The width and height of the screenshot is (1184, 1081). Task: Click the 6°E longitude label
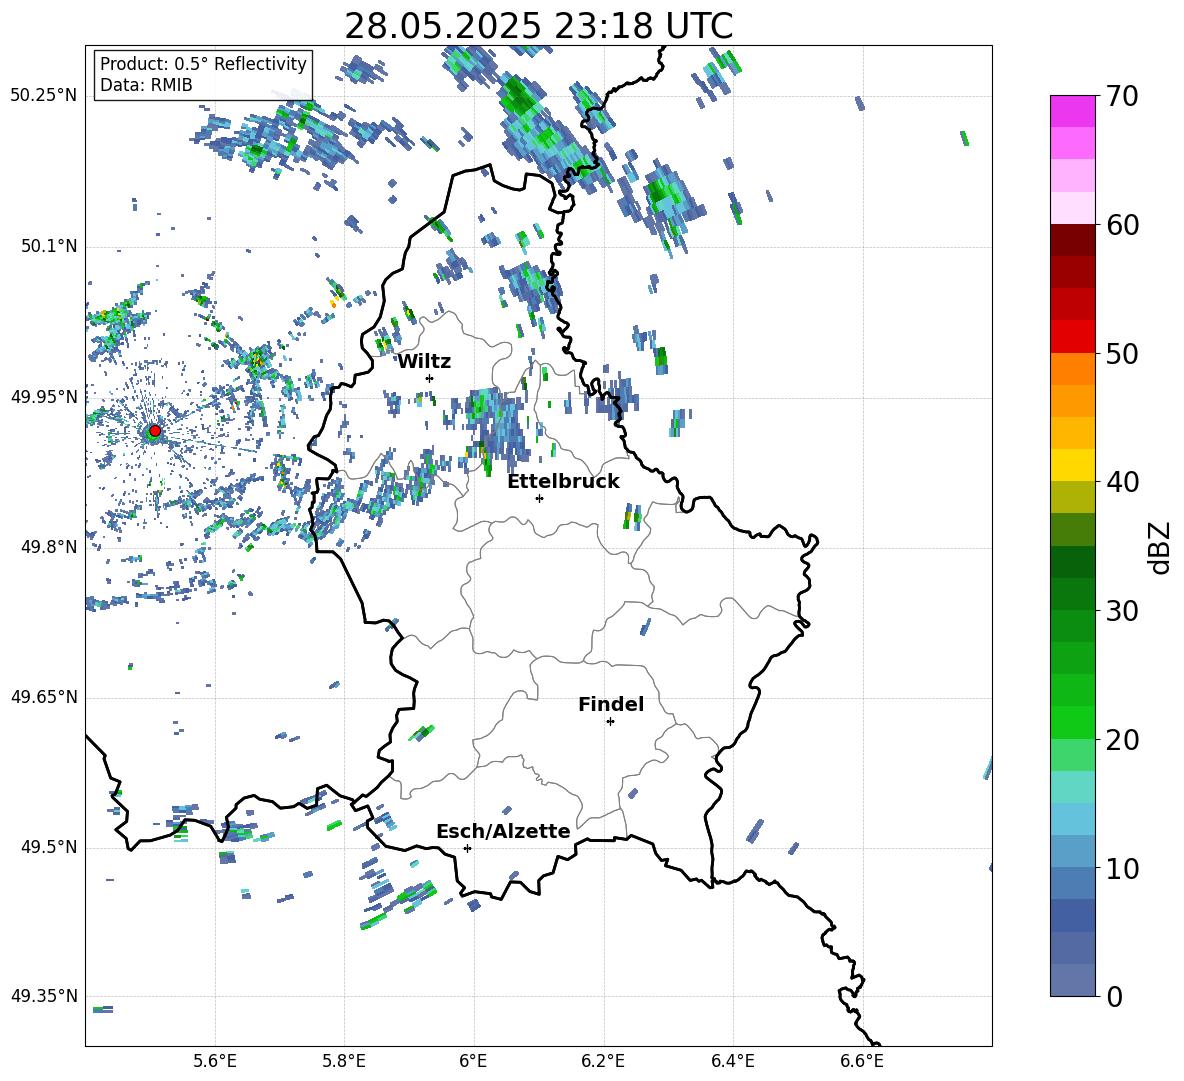tap(473, 1061)
